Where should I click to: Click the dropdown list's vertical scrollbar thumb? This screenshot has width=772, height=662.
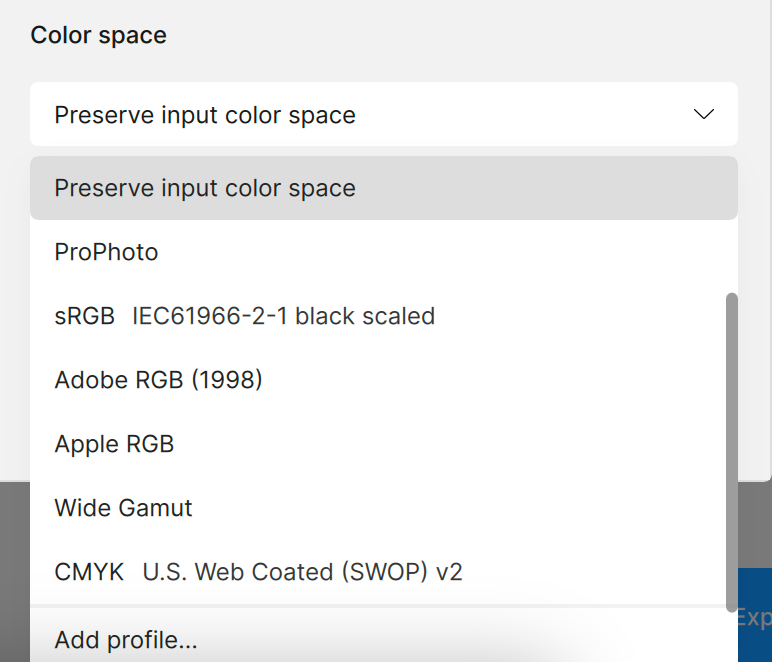pyautogui.click(x=731, y=450)
